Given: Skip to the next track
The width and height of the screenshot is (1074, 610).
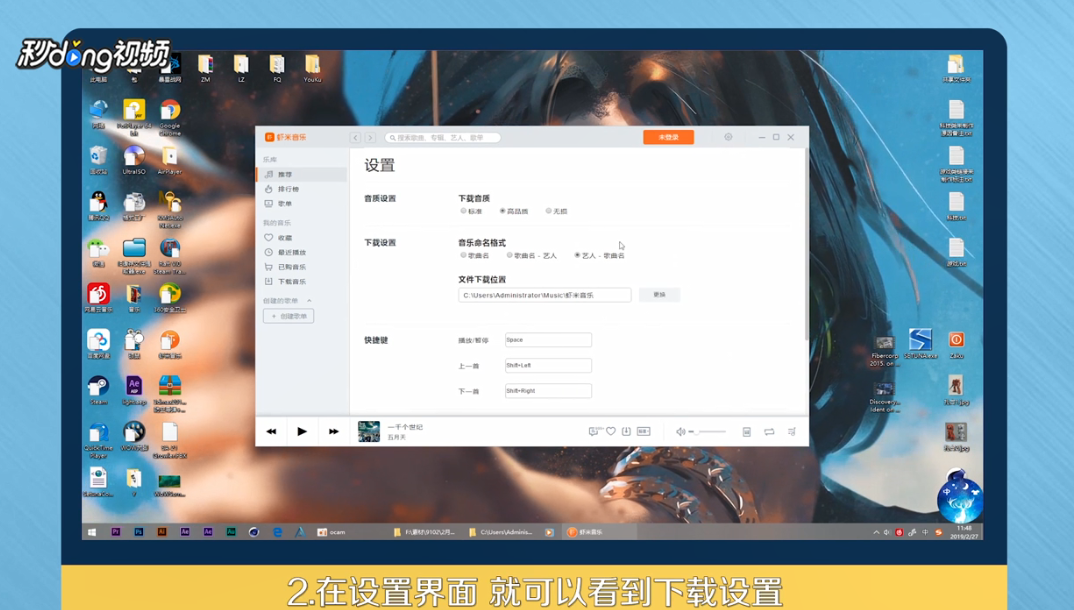Looking at the screenshot, I should pos(334,431).
